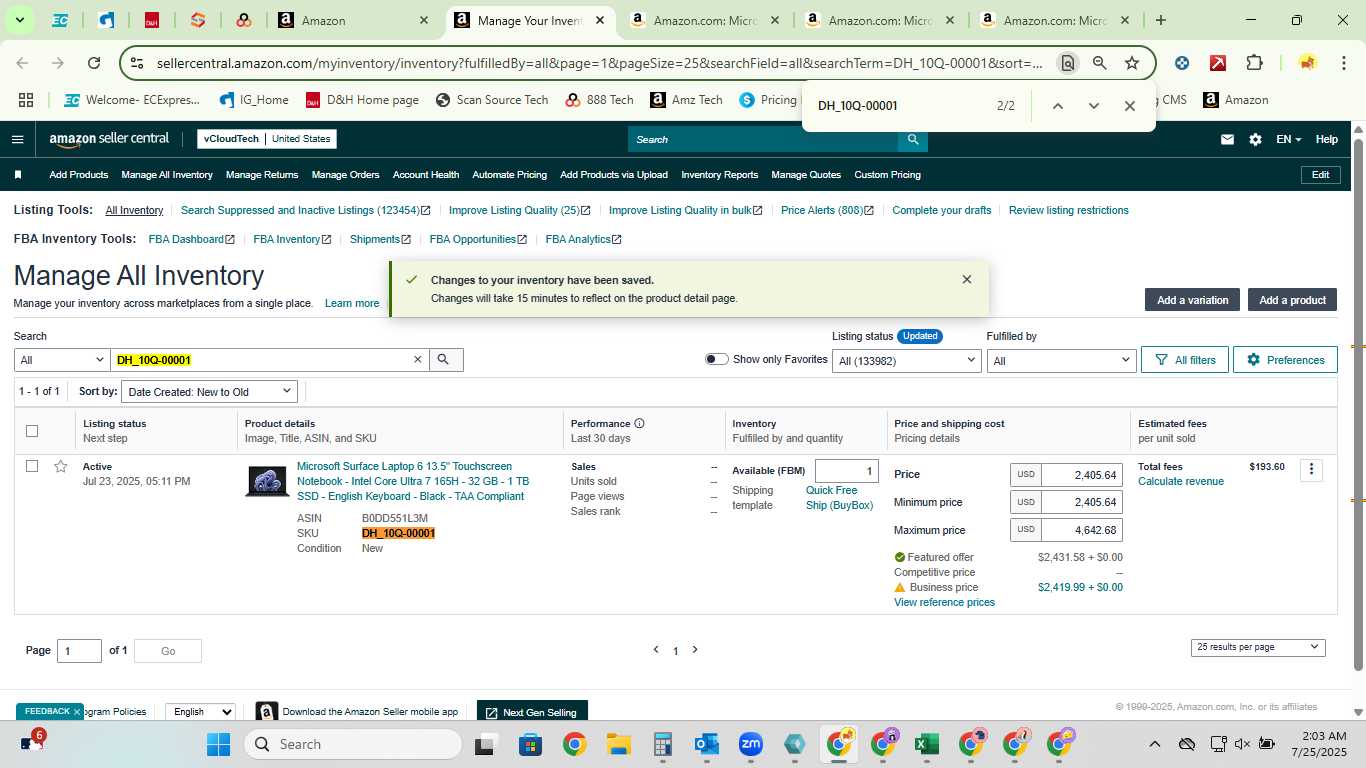Open the Fulfilled by dropdown
This screenshot has width=1366, height=768.
click(x=1061, y=360)
